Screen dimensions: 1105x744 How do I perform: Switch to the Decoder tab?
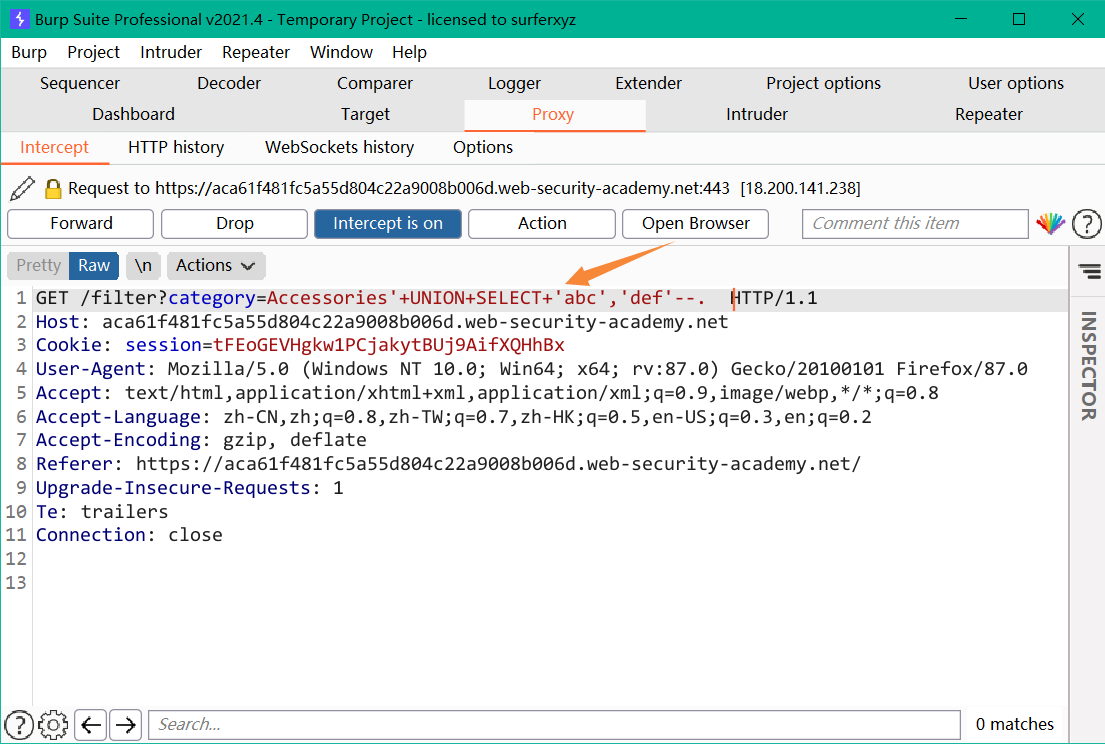229,83
